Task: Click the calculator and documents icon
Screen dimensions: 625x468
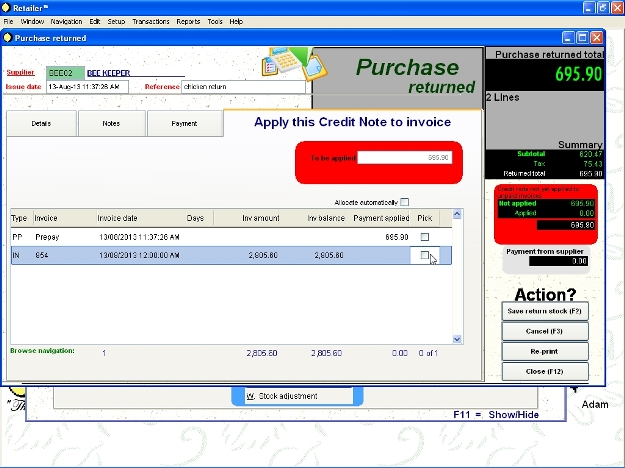Action: [285, 62]
